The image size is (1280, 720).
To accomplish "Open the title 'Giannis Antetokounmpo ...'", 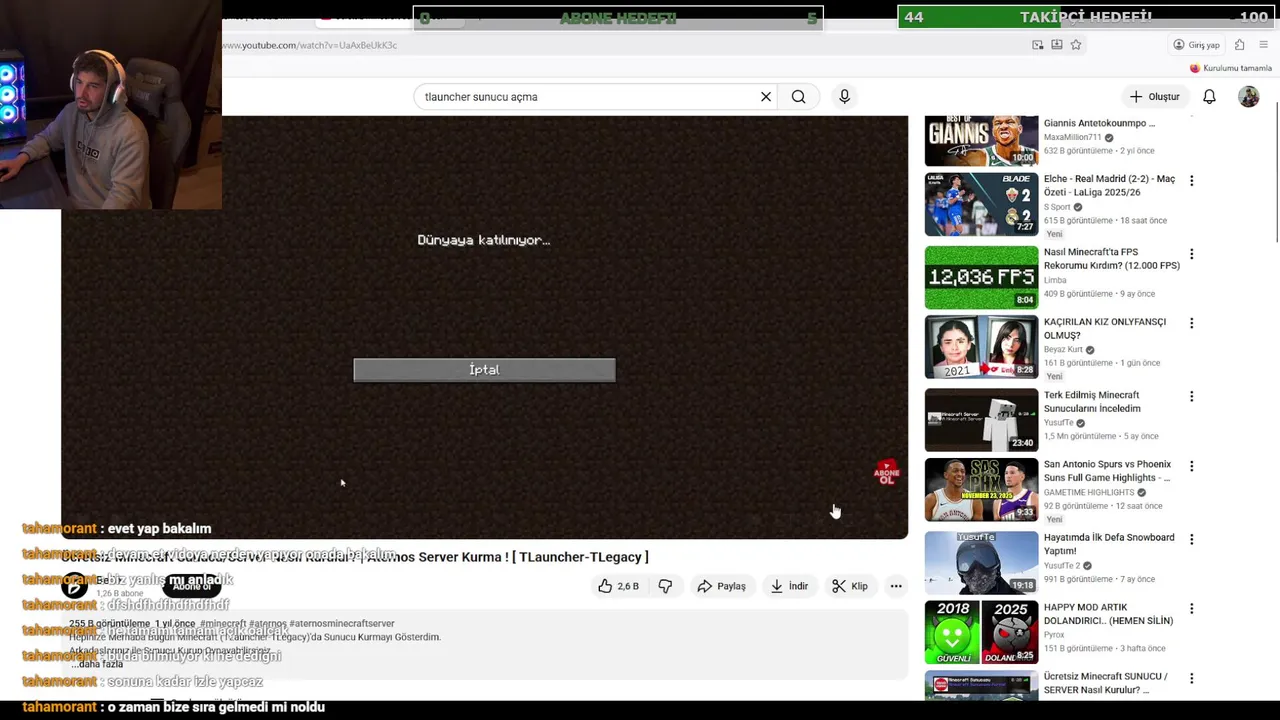I will pyautogui.click(x=1099, y=123).
